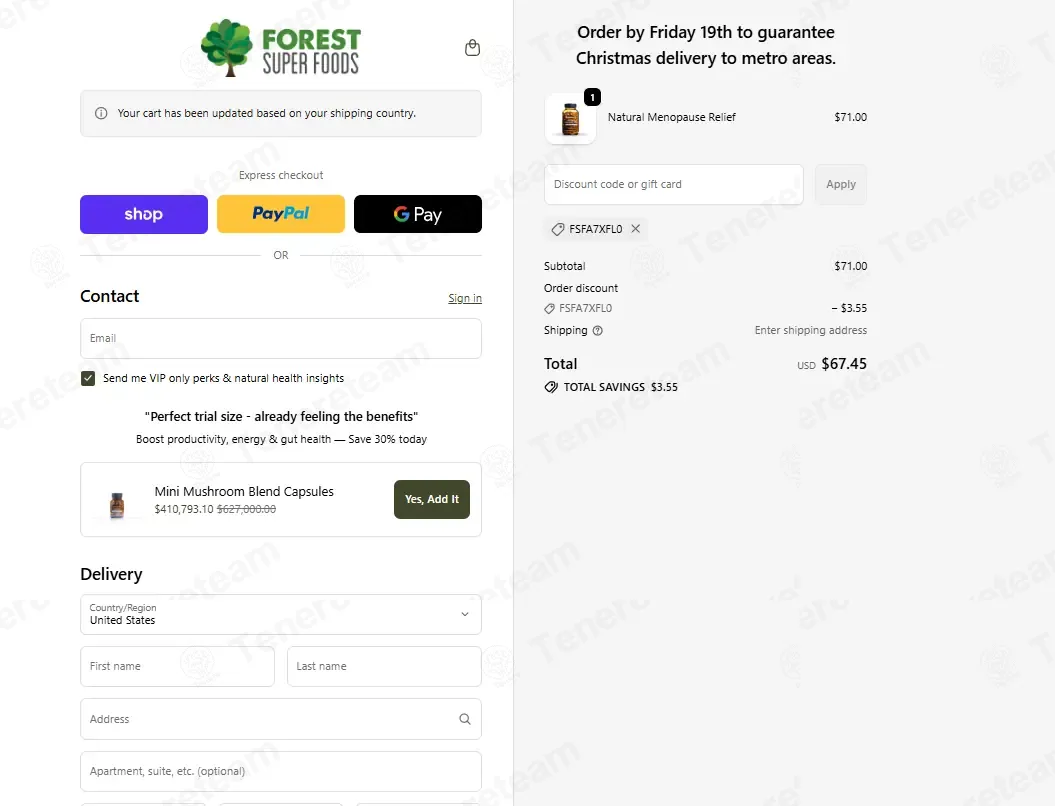Follow the Sign in link
Image resolution: width=1055 pixels, height=806 pixels.
tap(465, 298)
